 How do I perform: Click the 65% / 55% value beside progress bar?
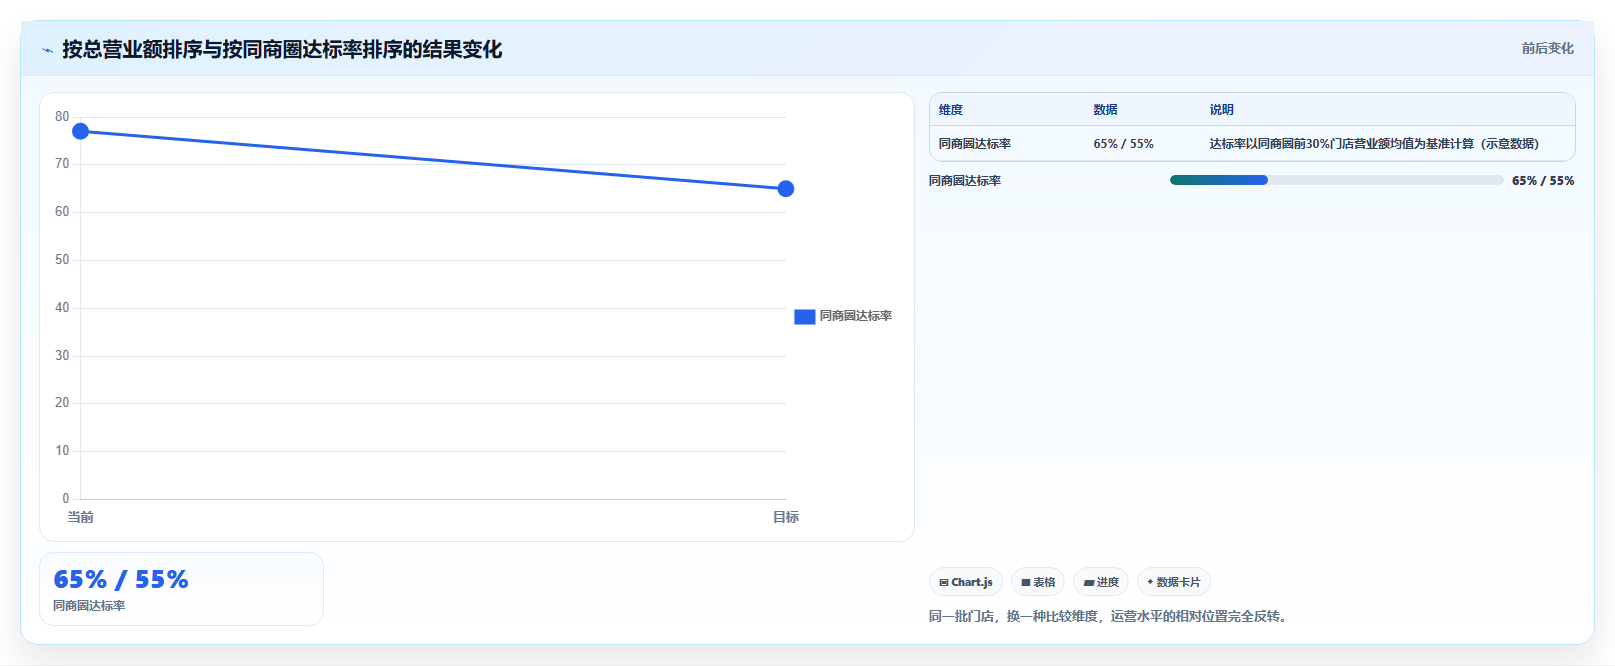[1543, 181]
